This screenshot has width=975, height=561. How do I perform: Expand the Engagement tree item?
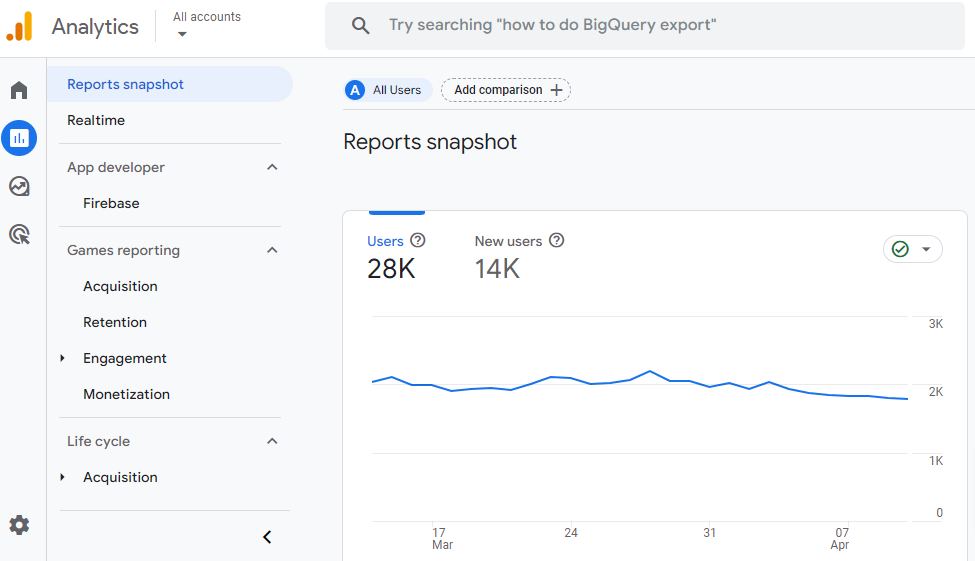pyautogui.click(x=63, y=358)
